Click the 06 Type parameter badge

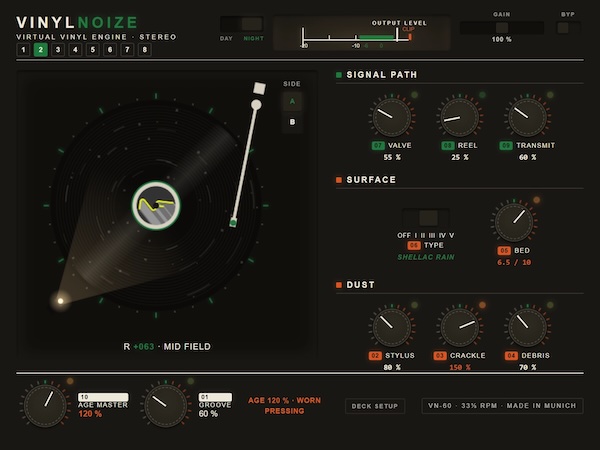click(414, 245)
